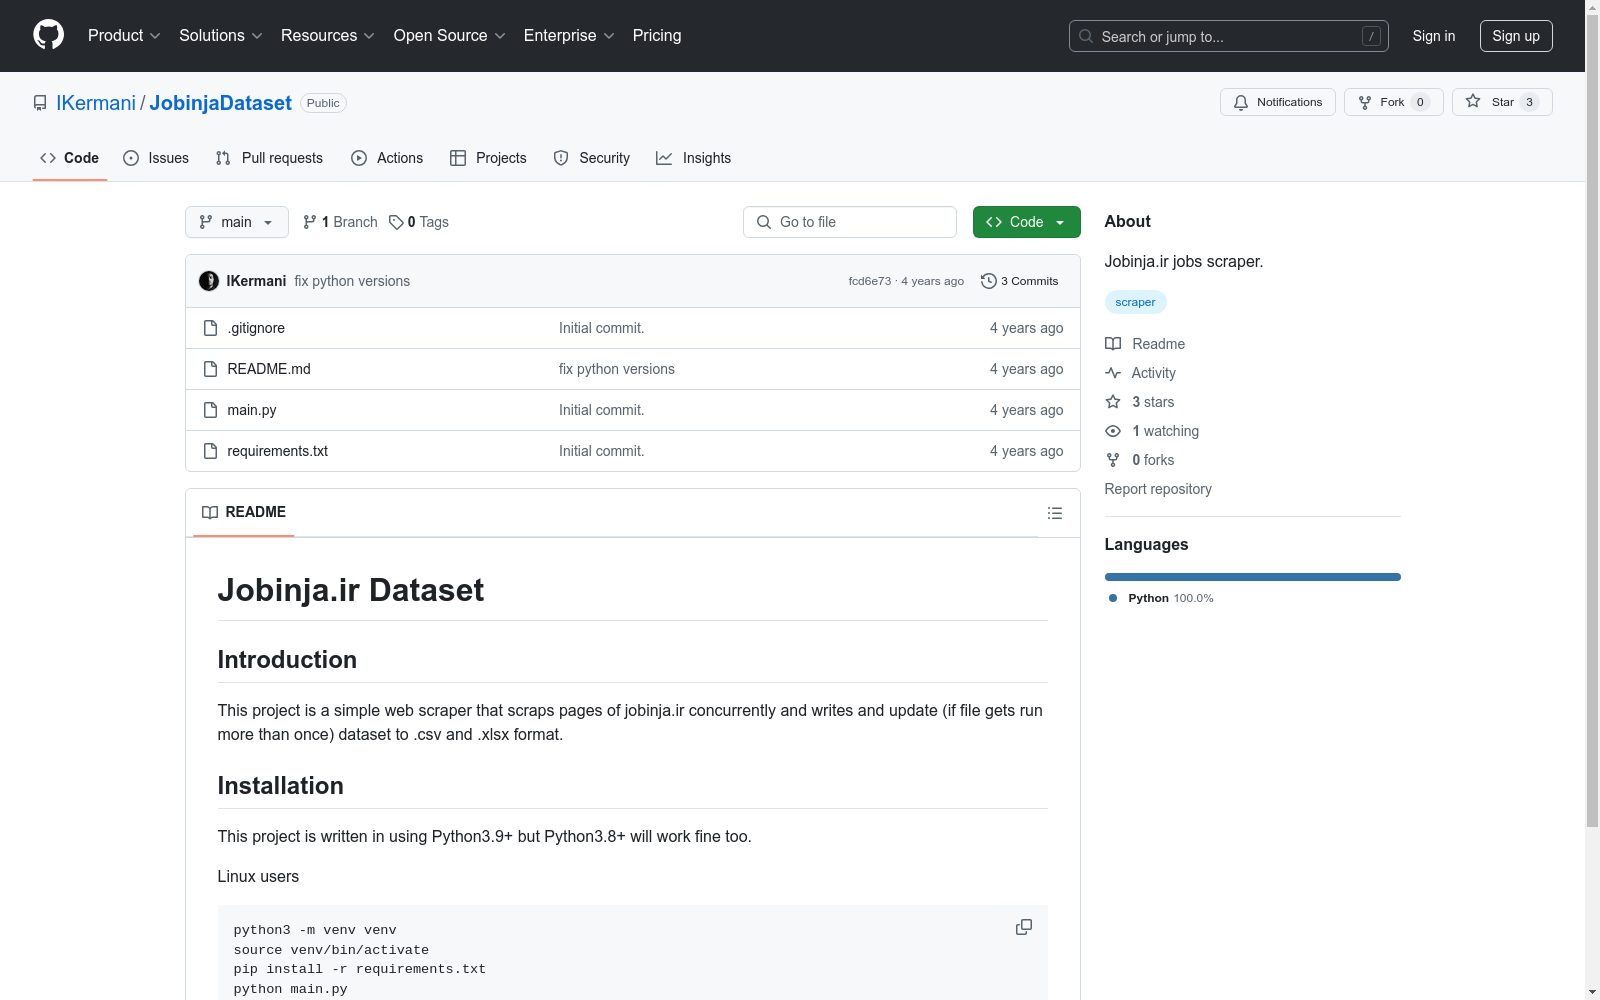Viewport: 1600px width, 1000px height.
Task: Star the JobinjaDataset repository
Action: tap(1502, 102)
